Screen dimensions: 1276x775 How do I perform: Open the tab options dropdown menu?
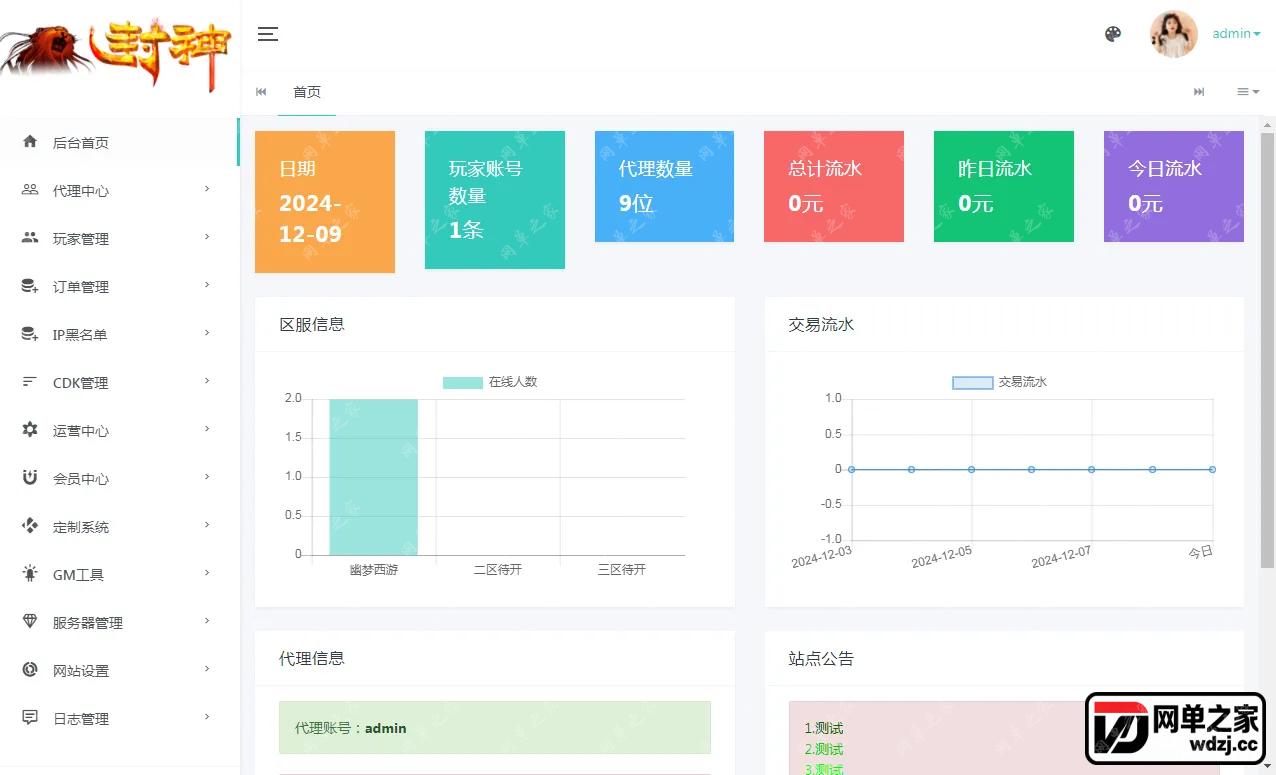click(1248, 92)
